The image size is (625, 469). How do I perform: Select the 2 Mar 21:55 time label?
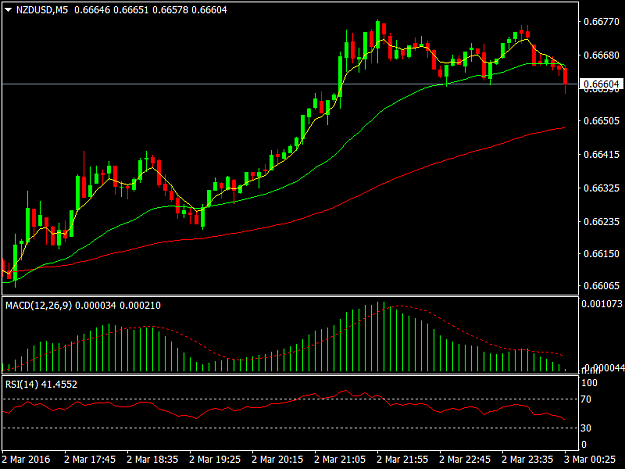403,459
